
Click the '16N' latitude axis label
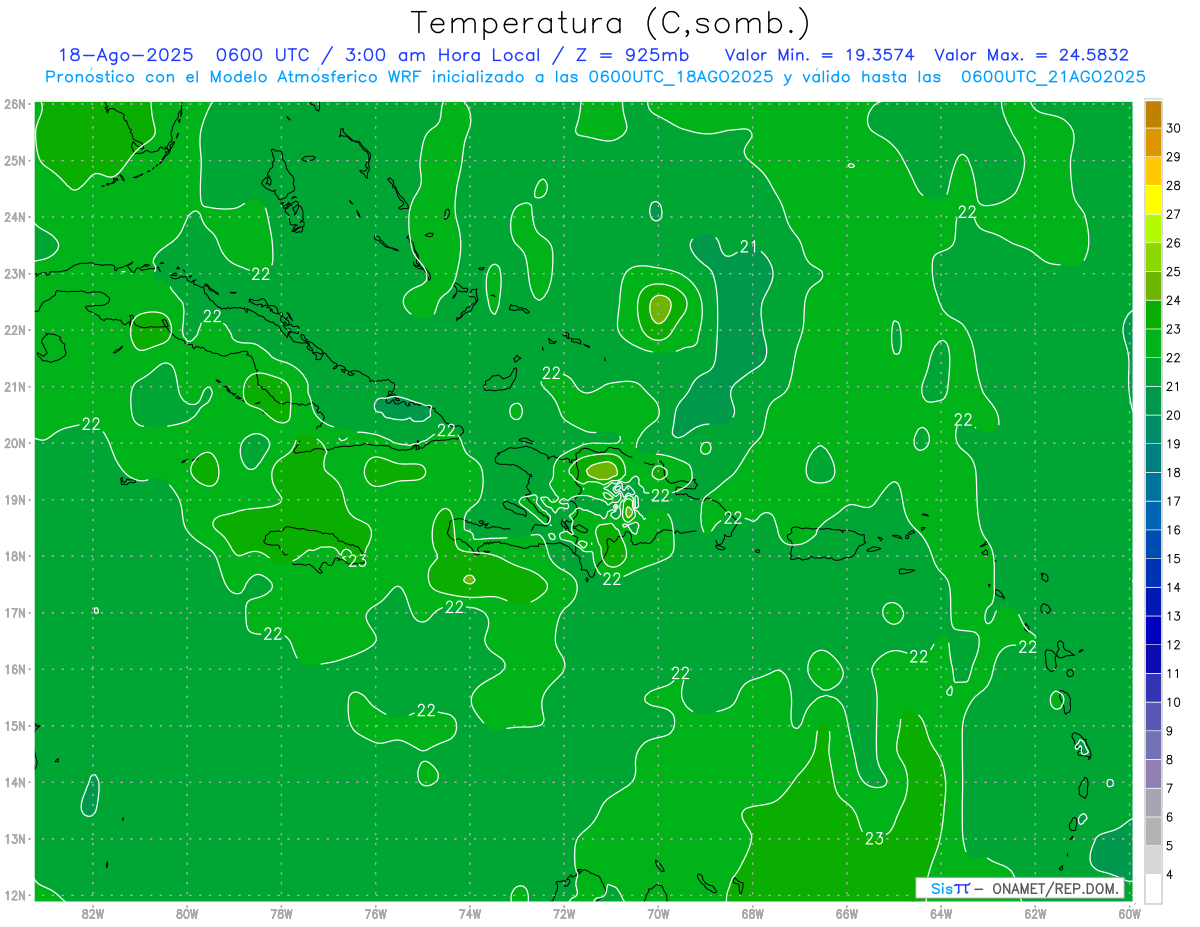tap(15, 669)
